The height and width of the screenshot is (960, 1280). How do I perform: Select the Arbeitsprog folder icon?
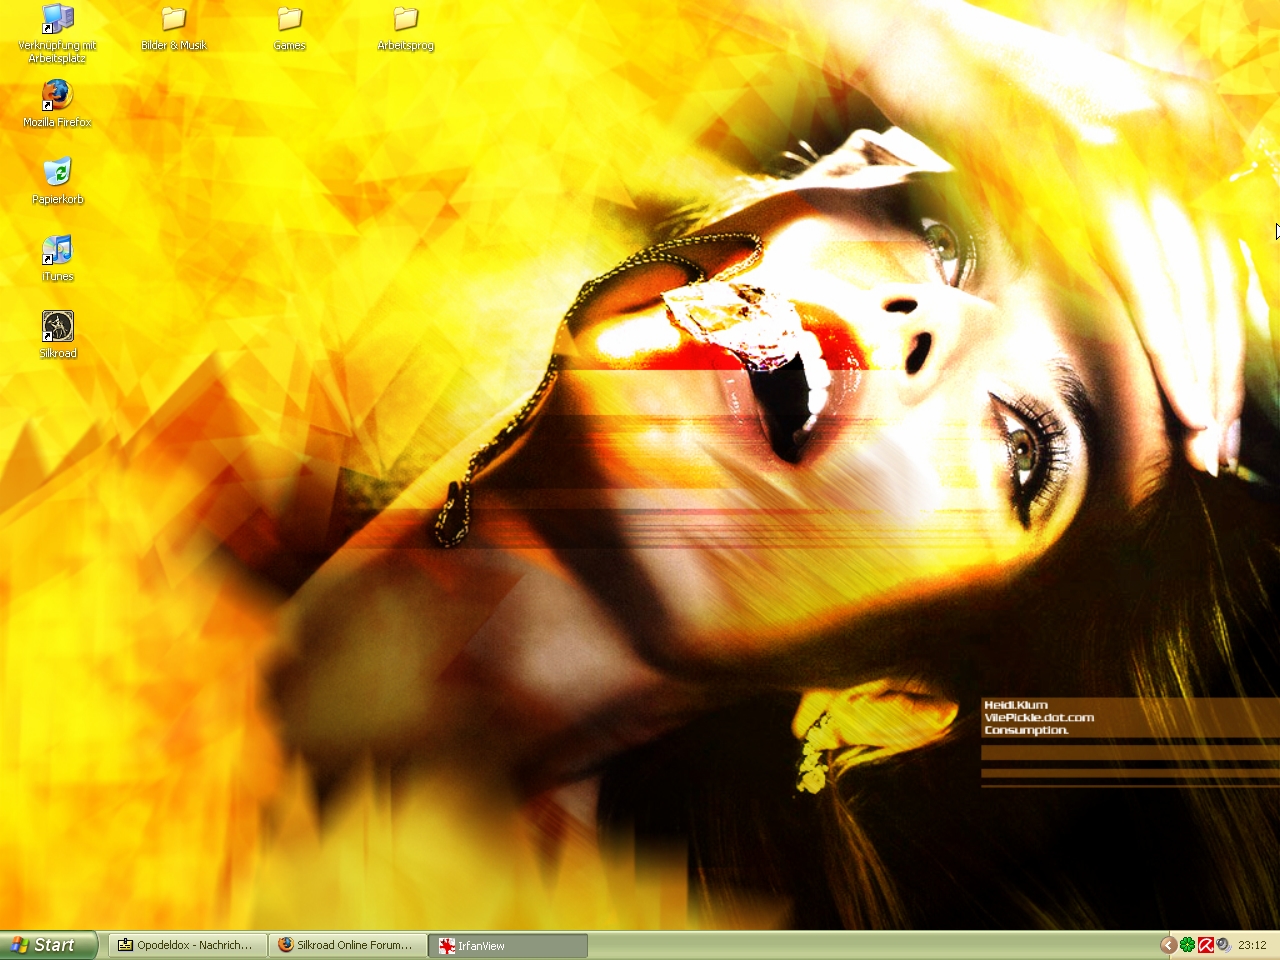click(x=405, y=19)
